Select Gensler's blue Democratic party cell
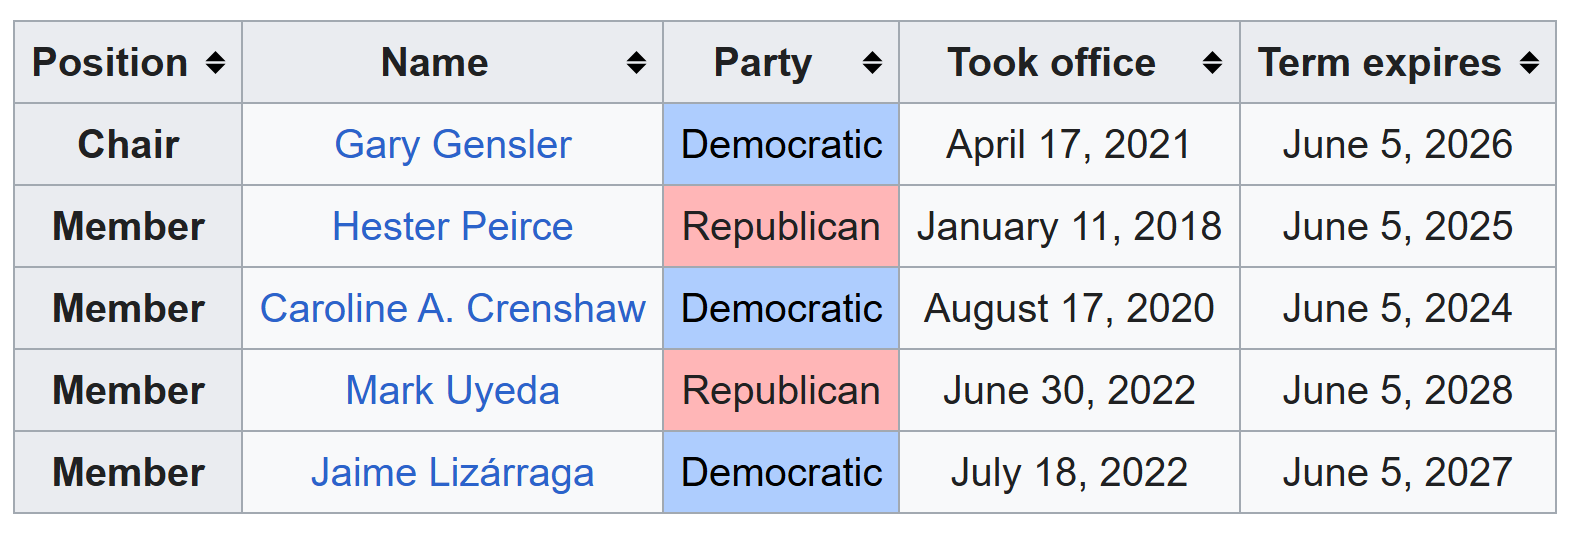The width and height of the screenshot is (1573, 540). (x=781, y=144)
